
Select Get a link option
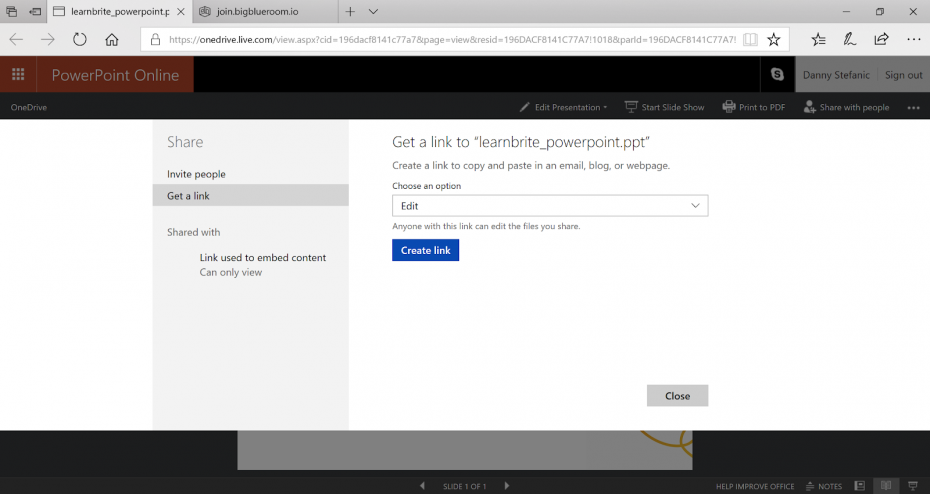[251, 196]
